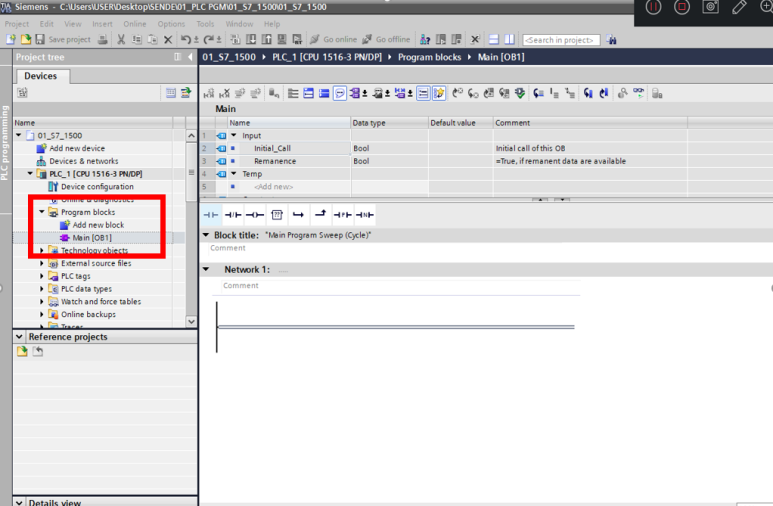773x506 pixels.
Task: Insert positive edge P contact
Action: pyautogui.click(x=343, y=215)
